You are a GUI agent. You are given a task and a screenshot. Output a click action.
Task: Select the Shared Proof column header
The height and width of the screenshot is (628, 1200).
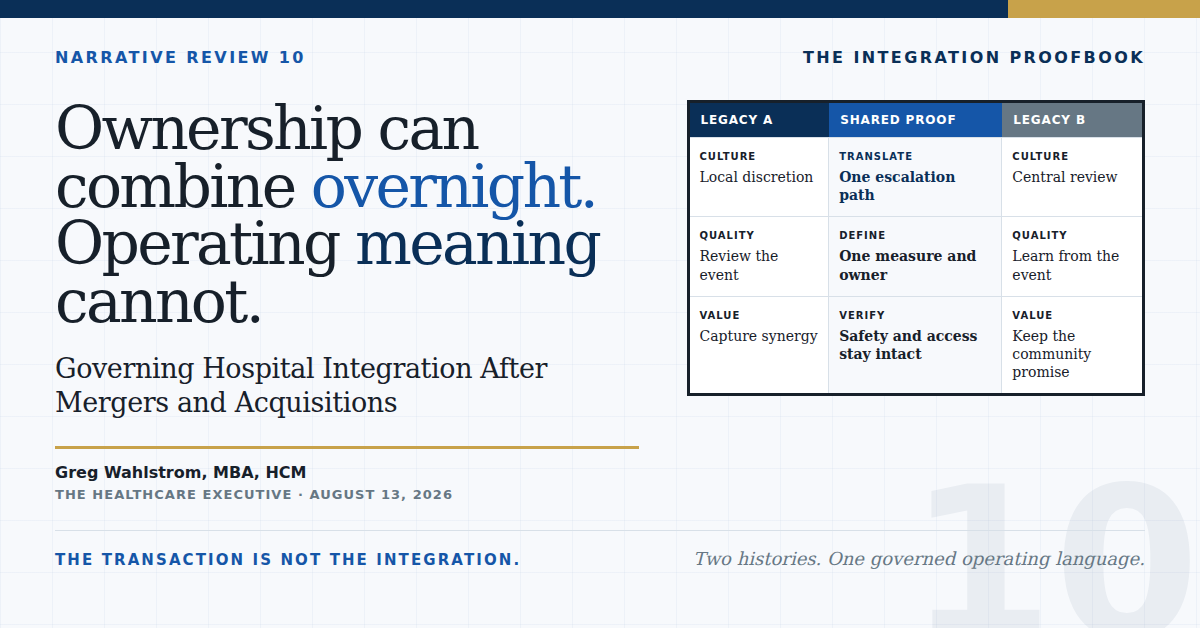pos(915,120)
